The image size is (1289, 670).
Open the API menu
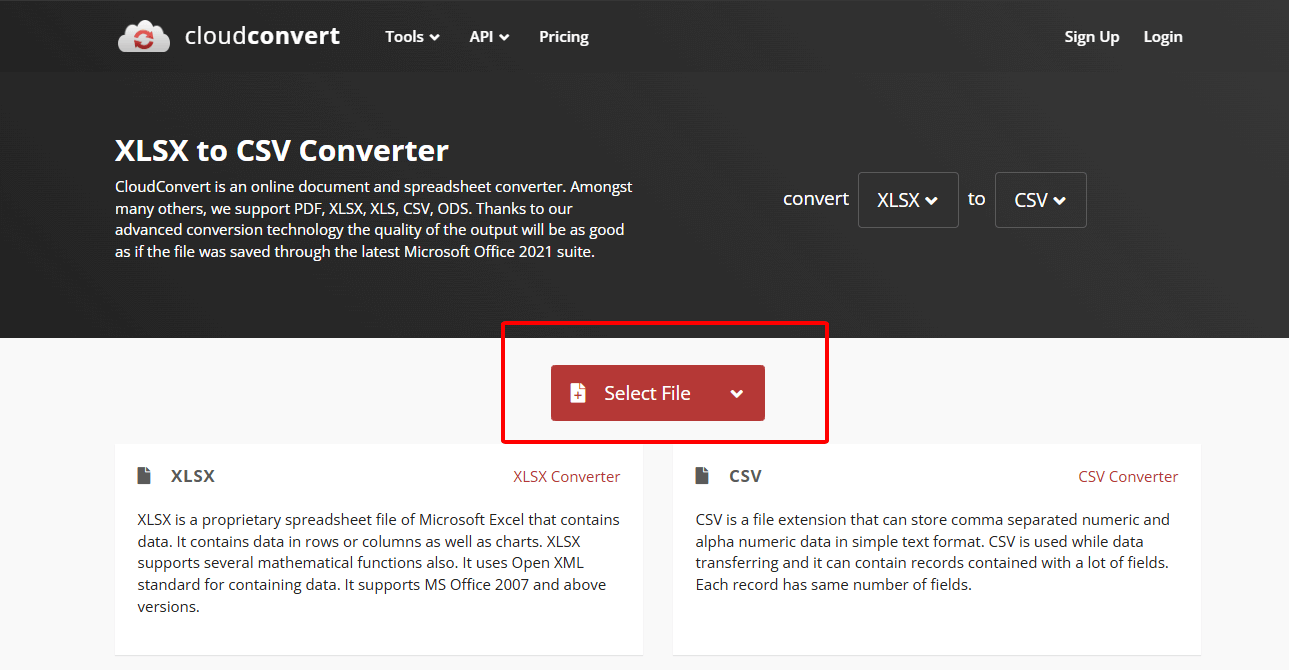(x=489, y=37)
